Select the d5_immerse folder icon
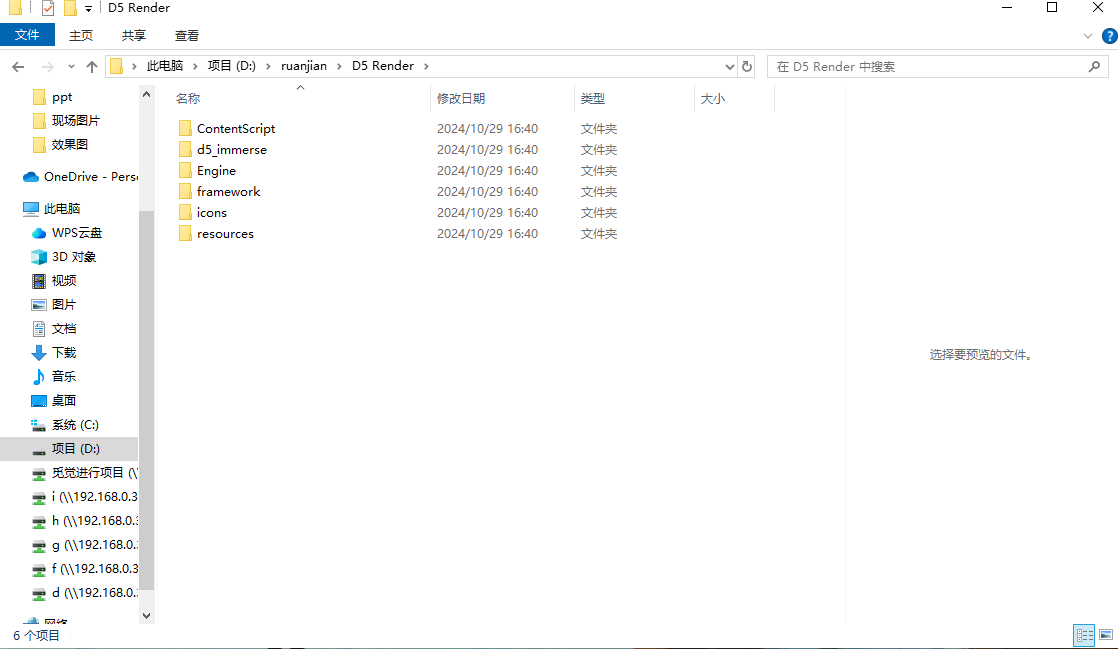 tap(185, 149)
